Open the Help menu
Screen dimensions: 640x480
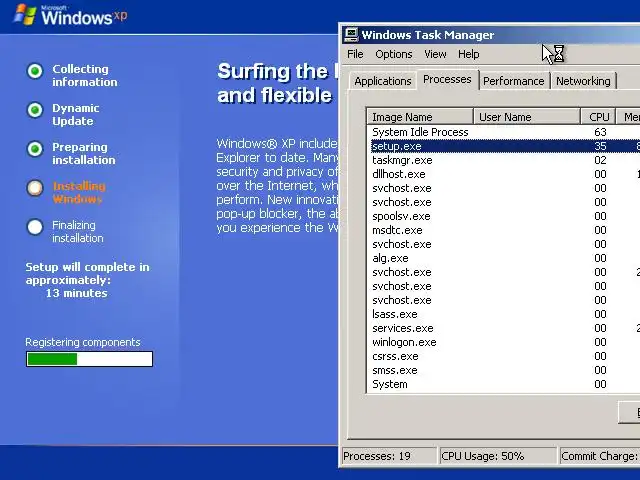468,54
